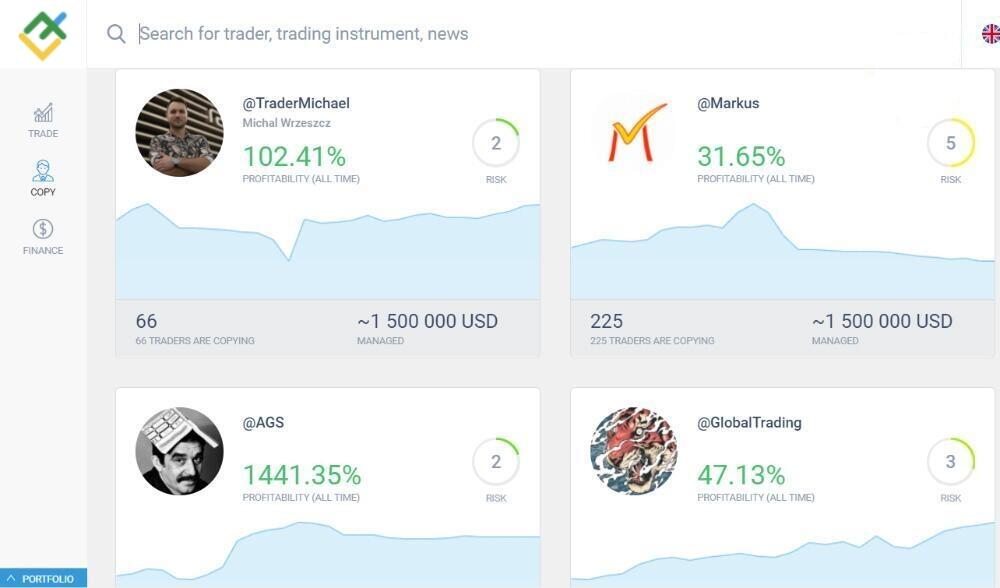
Task: Click the LiteFinance logo icon
Action: tap(42, 34)
